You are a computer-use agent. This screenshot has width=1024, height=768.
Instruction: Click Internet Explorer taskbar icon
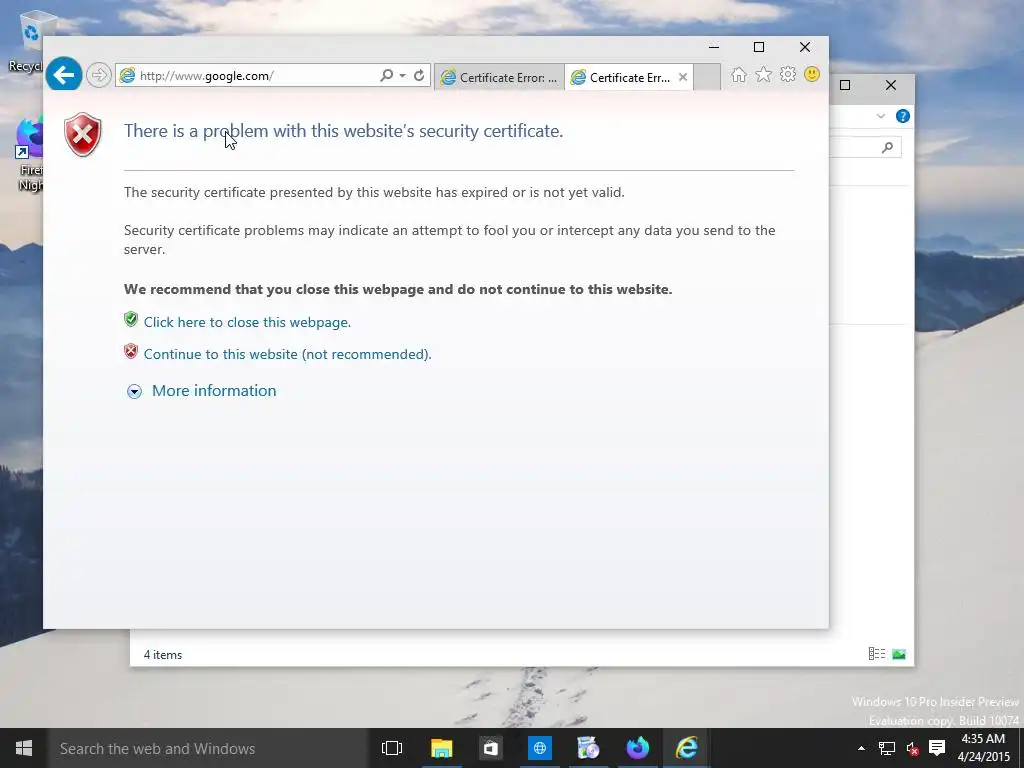[x=686, y=748]
